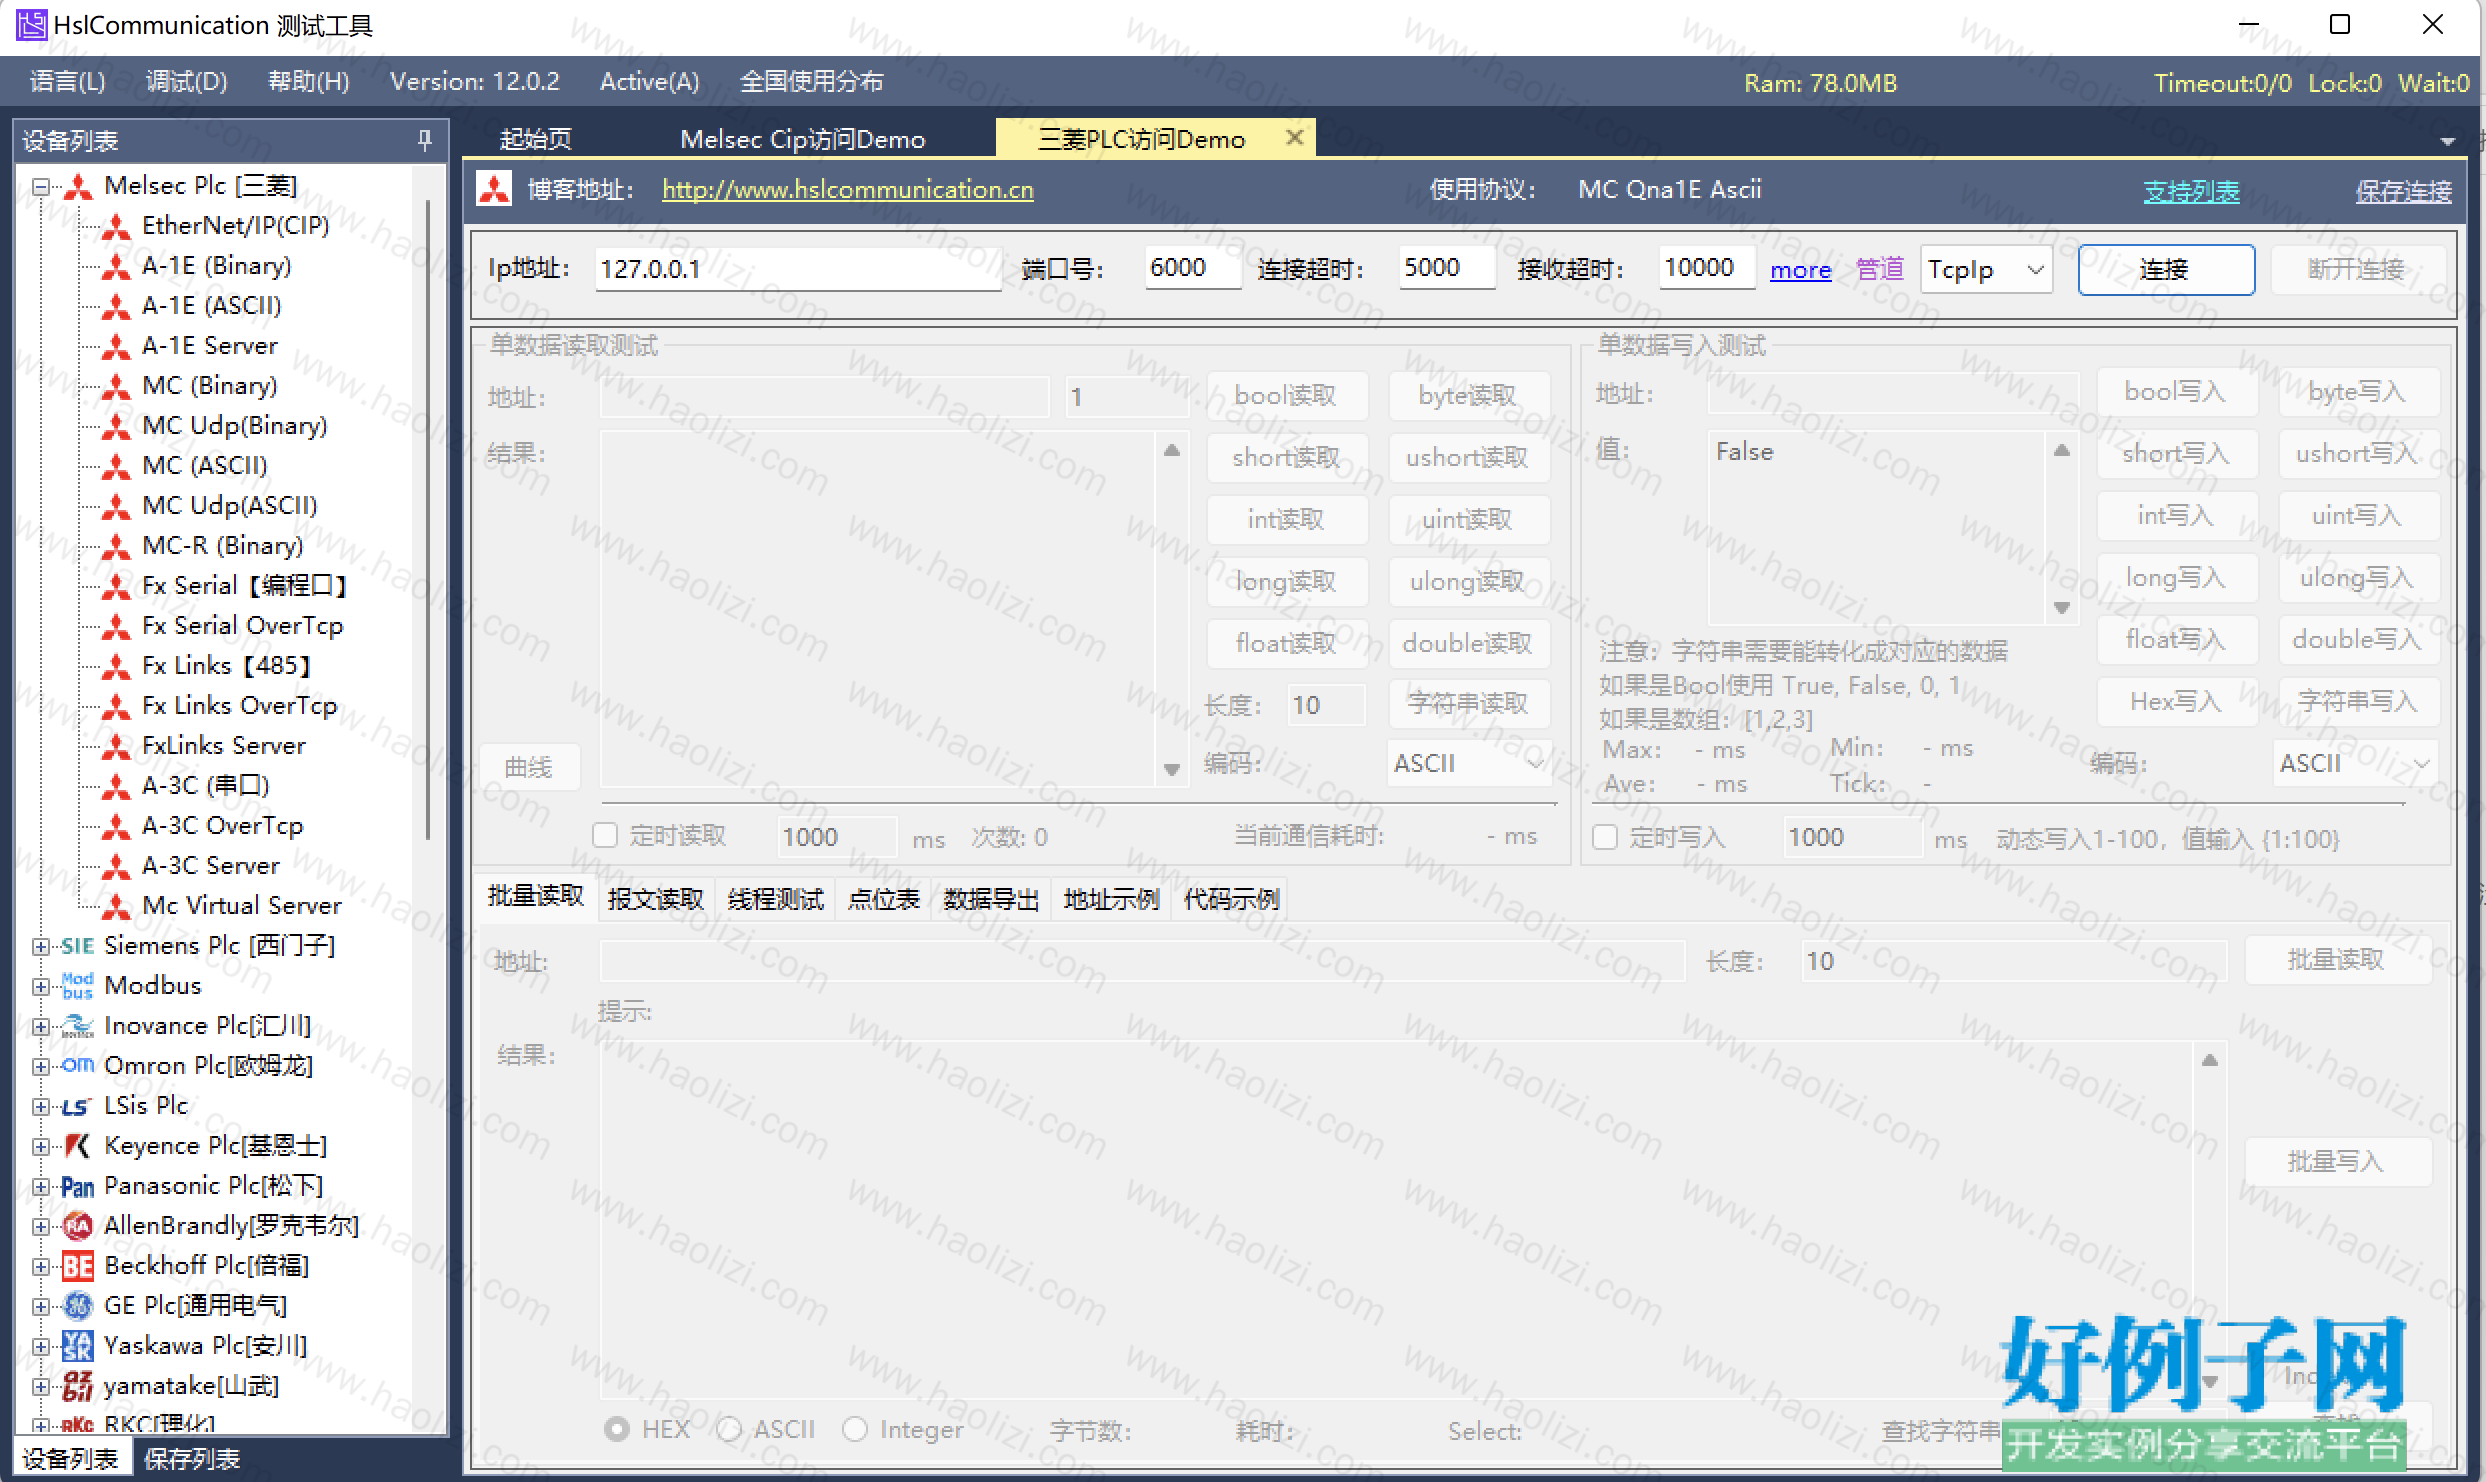The height and width of the screenshot is (1482, 2486).
Task: Open the hslcommunication.cn blog link
Action: (x=848, y=190)
